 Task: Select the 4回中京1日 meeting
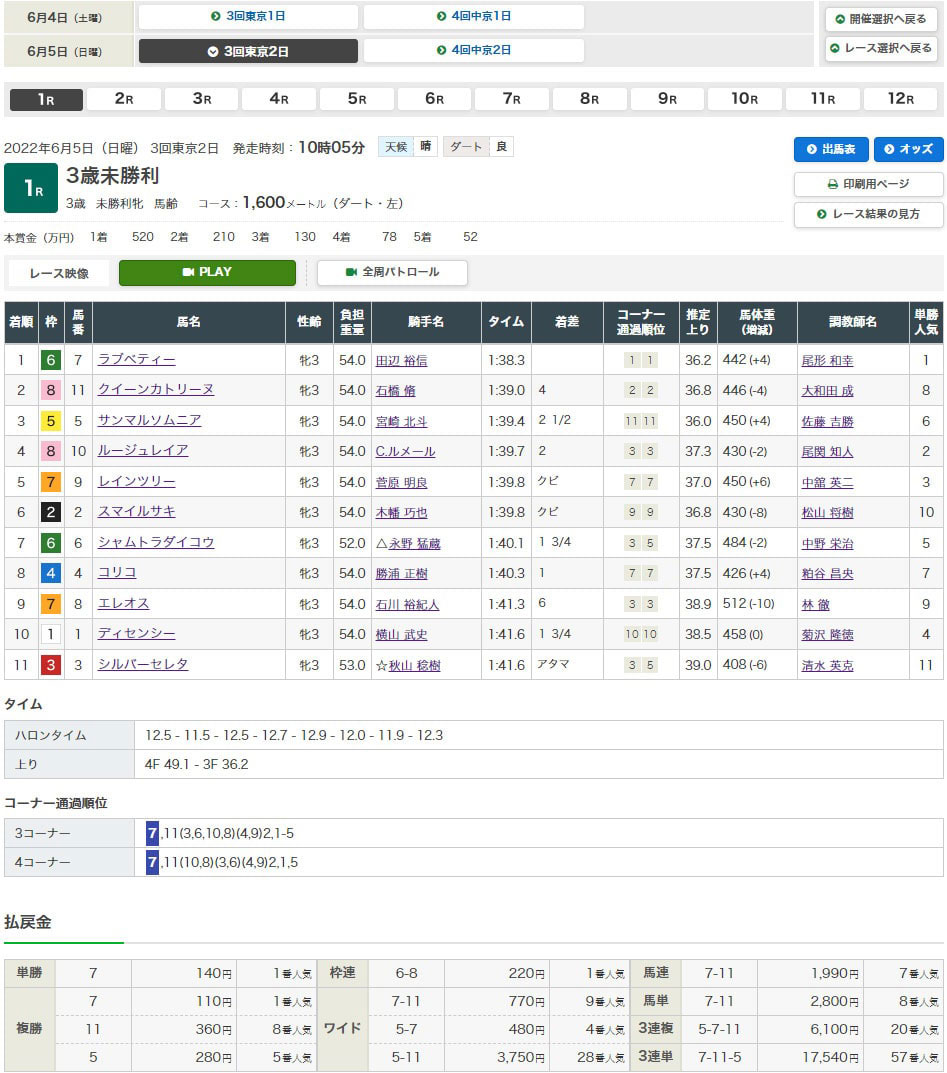pyautogui.click(x=474, y=17)
